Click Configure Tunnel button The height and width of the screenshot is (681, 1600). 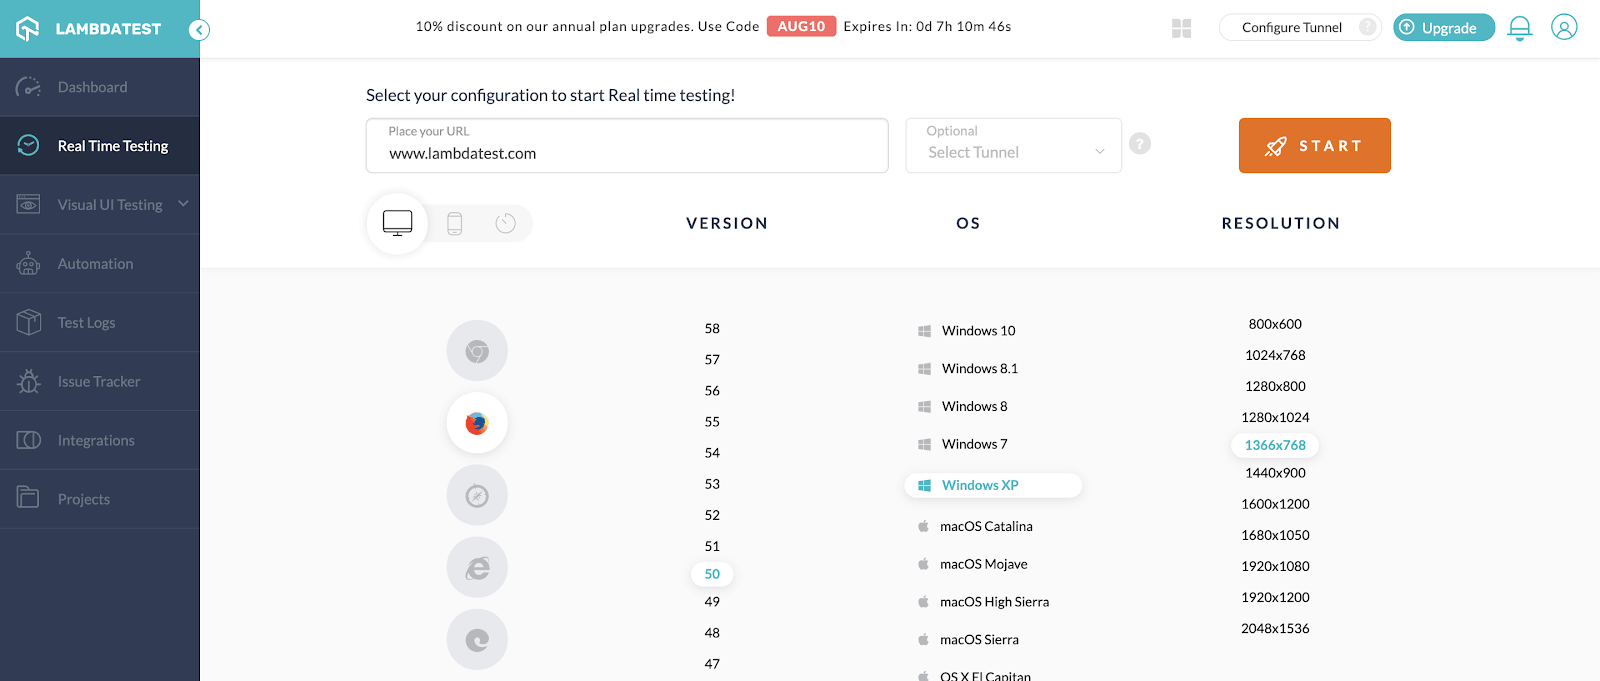pos(1299,27)
